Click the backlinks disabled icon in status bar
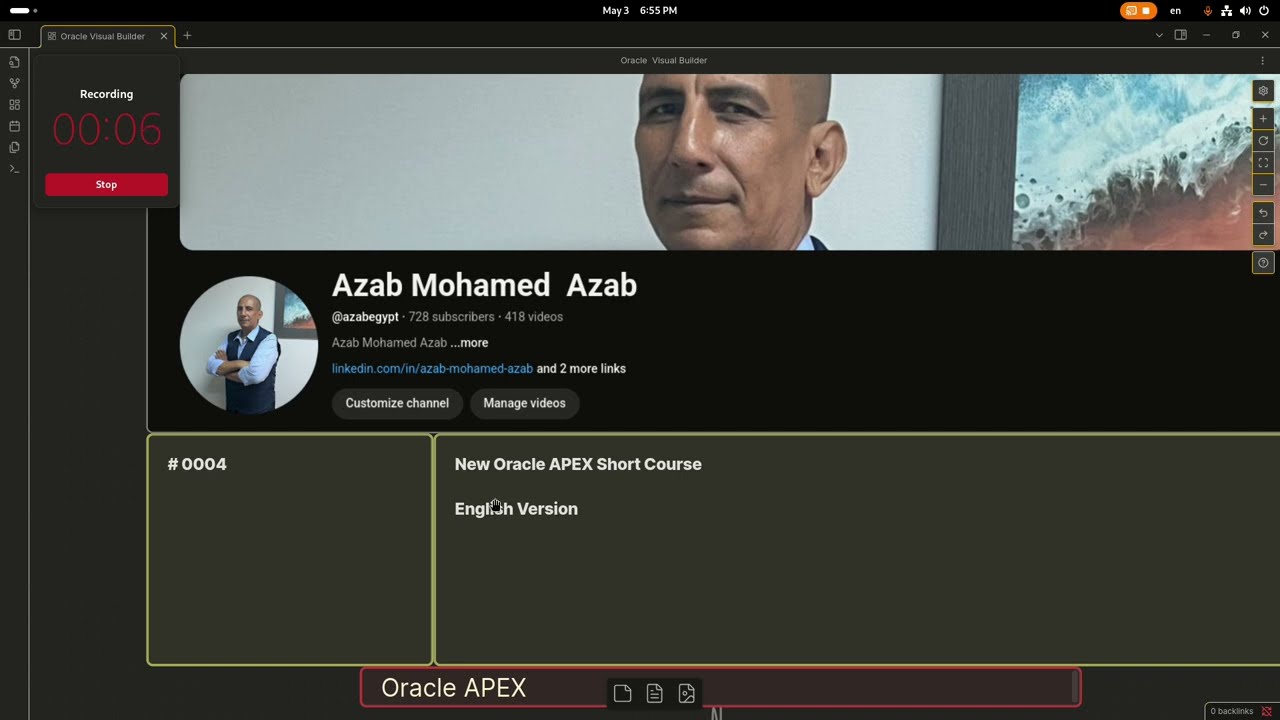This screenshot has height=720, width=1280. (1266, 711)
